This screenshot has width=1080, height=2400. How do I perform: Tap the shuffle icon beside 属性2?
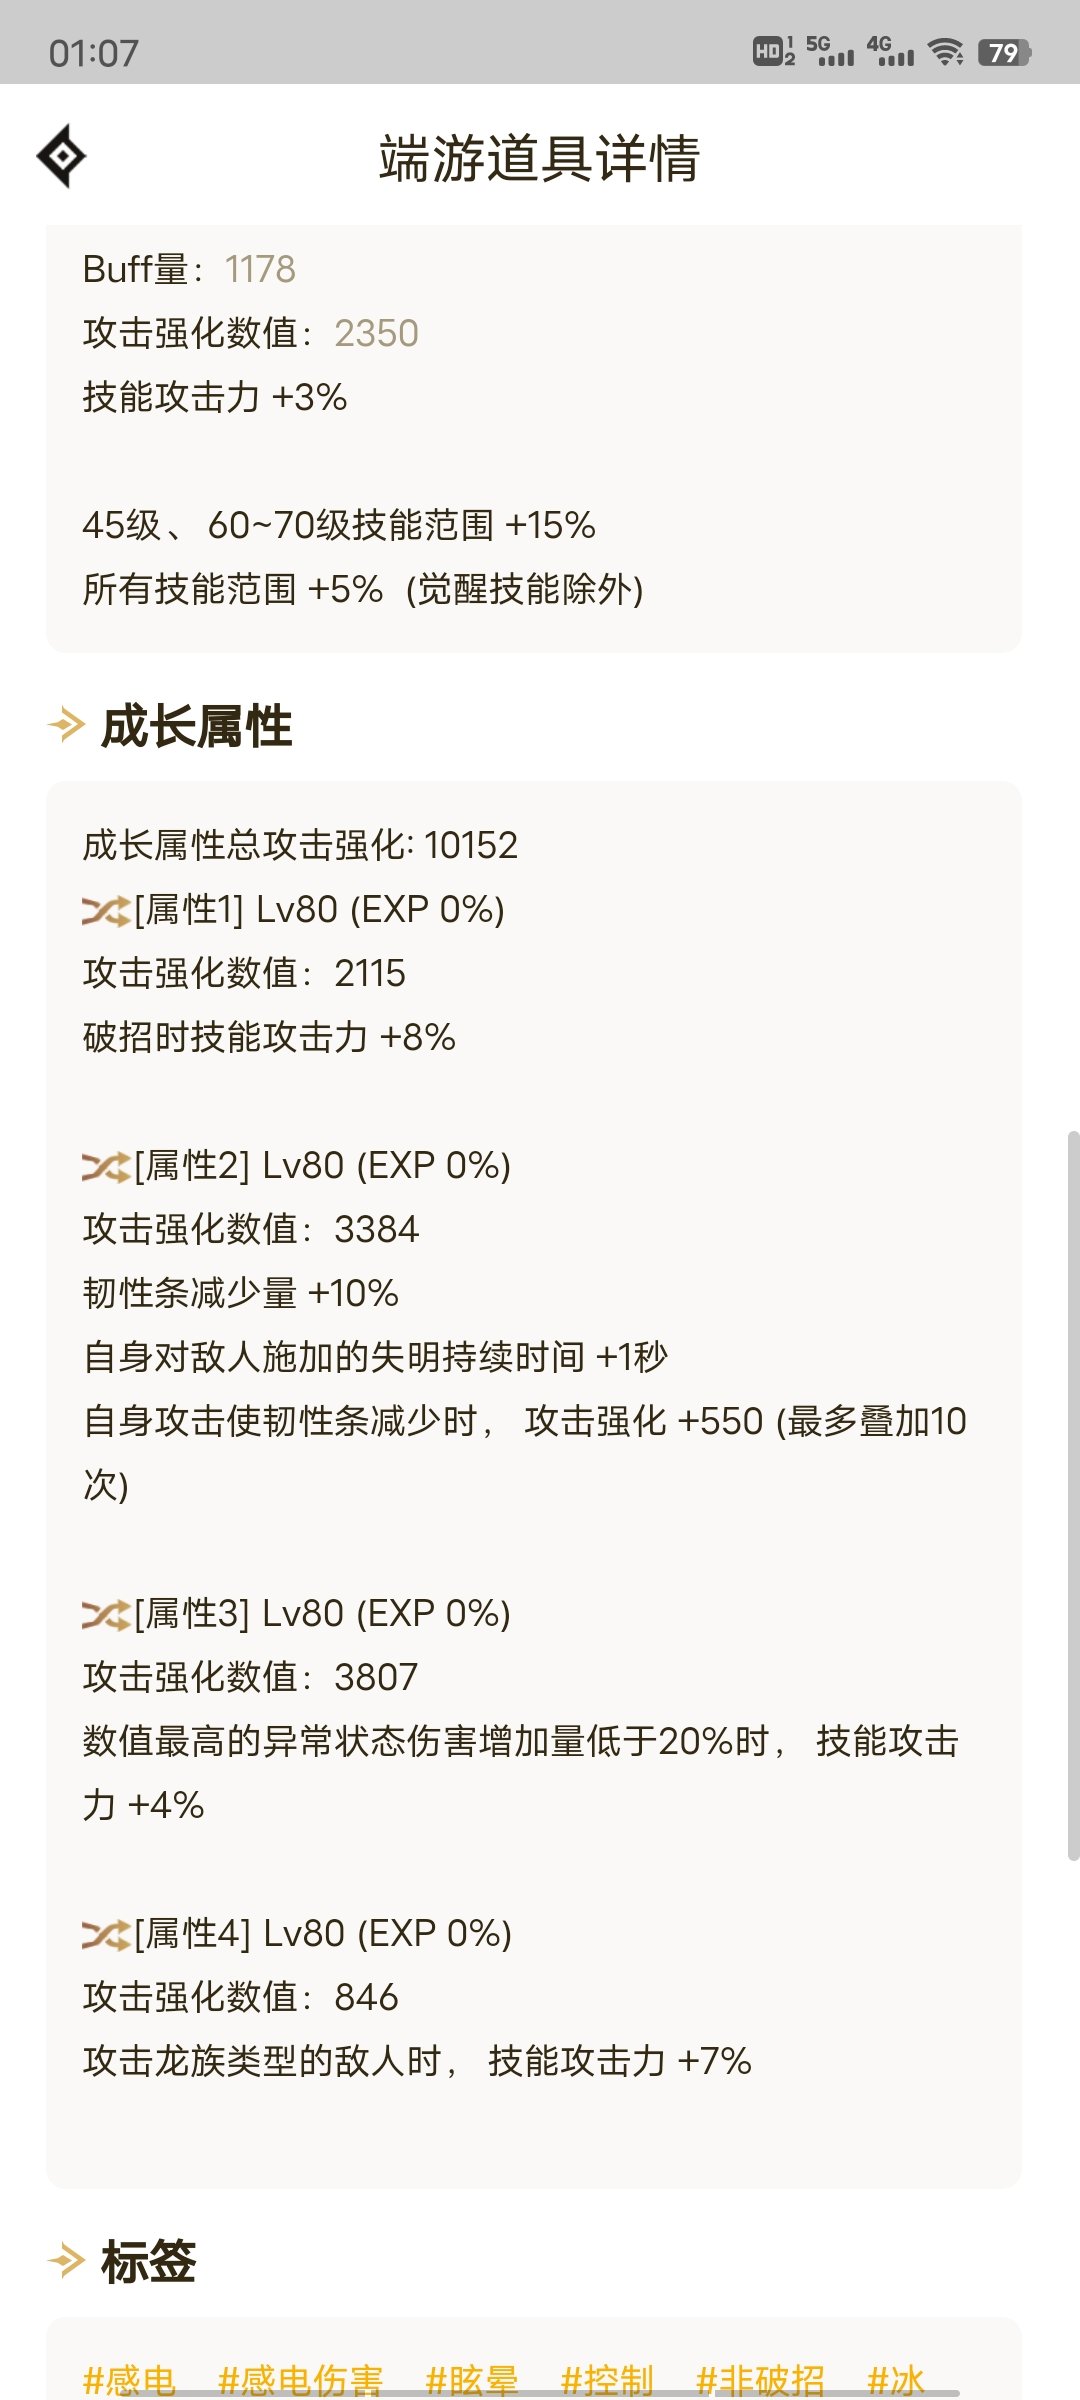point(106,1166)
